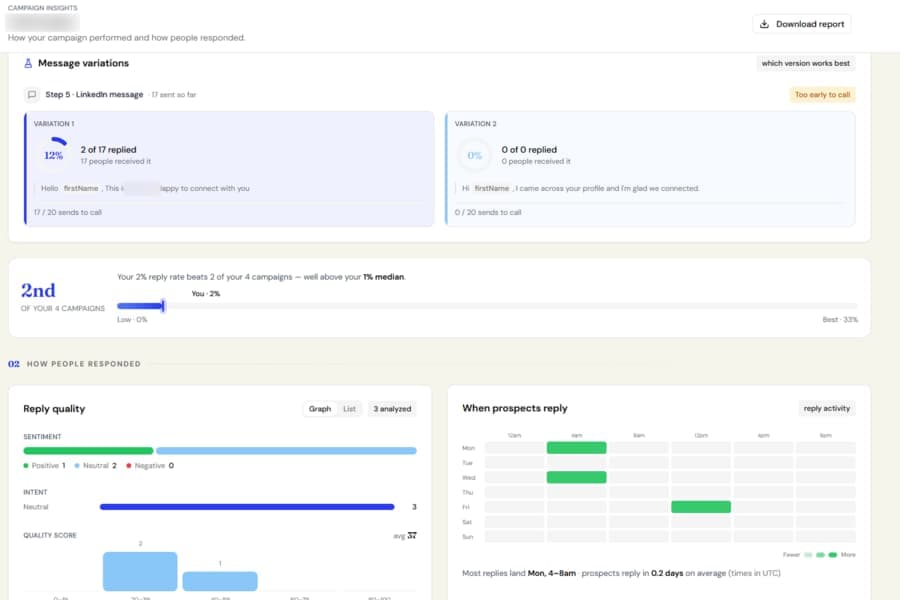Click the green Monday 4am heatmap cell
The height and width of the screenshot is (600, 900).
(576, 448)
